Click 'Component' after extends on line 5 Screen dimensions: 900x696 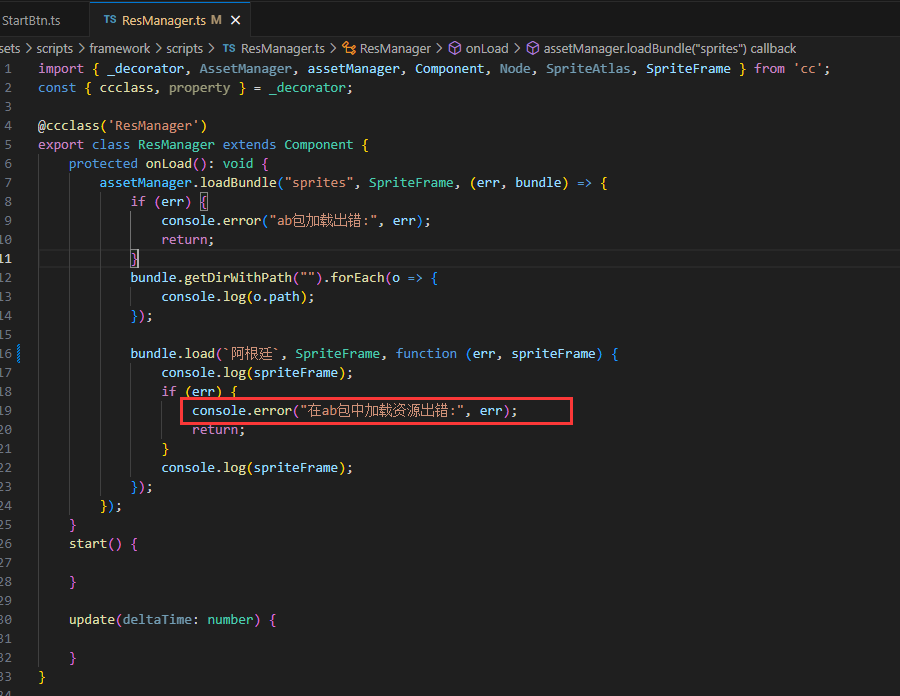(319, 145)
